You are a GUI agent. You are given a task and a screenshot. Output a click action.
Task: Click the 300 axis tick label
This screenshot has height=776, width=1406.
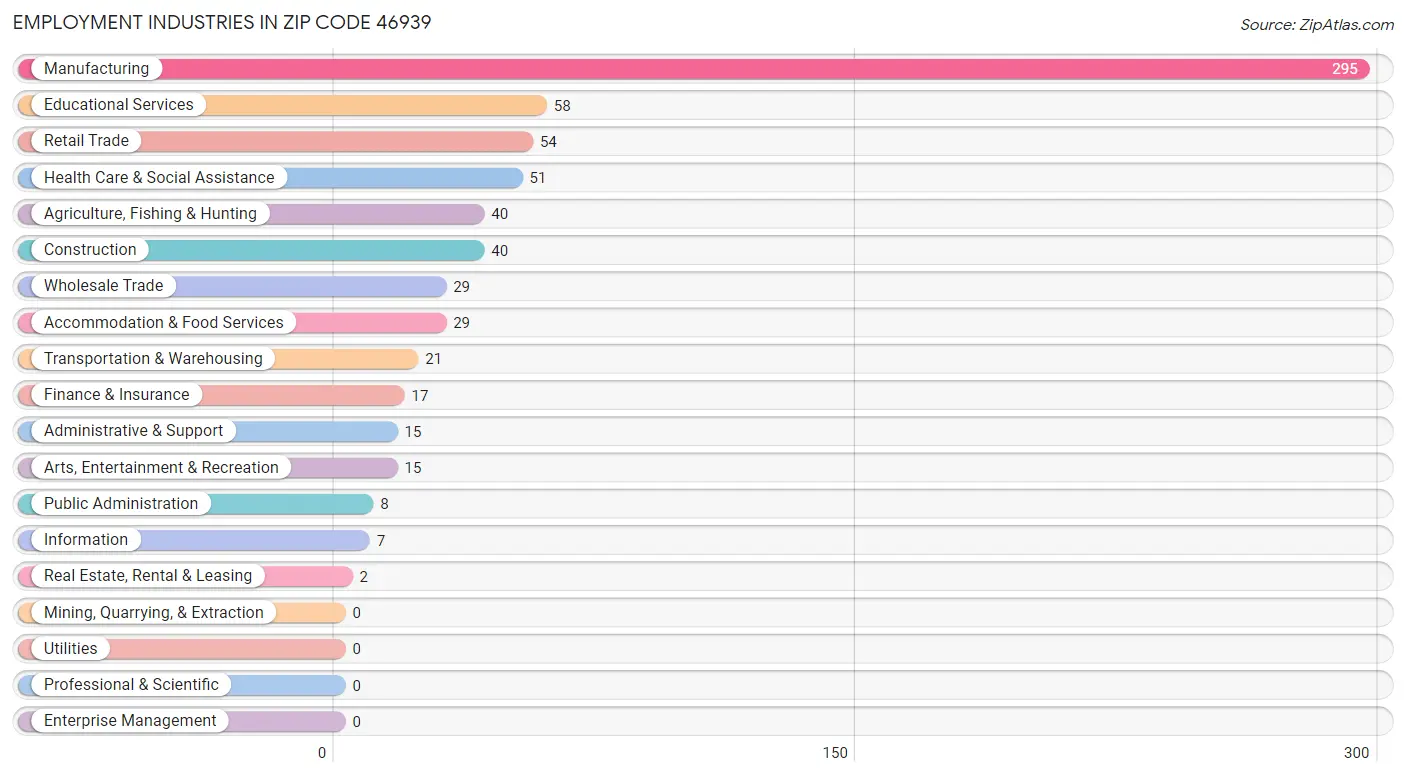pyautogui.click(x=1357, y=753)
